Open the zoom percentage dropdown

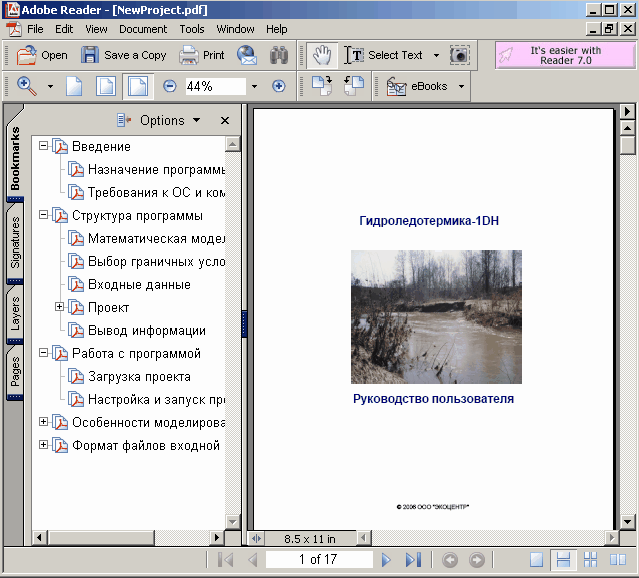tap(254, 86)
